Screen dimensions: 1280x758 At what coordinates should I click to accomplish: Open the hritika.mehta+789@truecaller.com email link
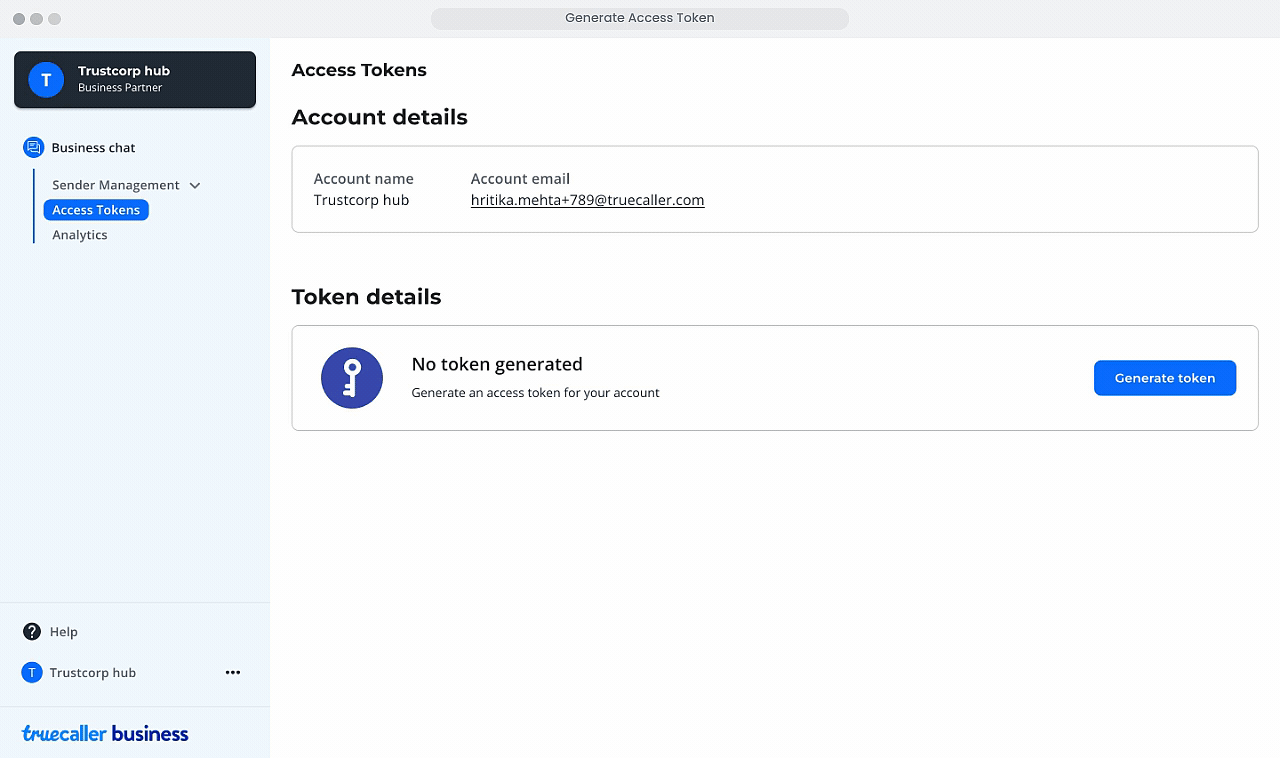coord(587,200)
